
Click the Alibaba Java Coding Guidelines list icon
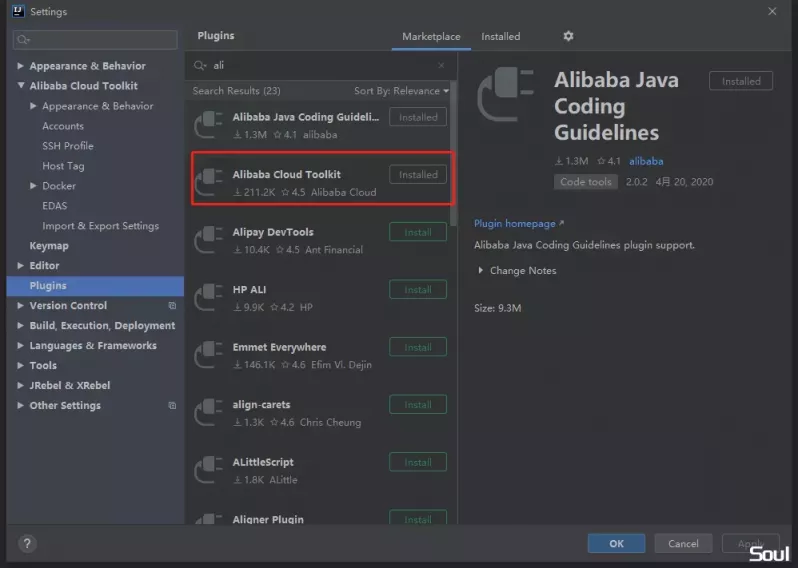[209, 125]
